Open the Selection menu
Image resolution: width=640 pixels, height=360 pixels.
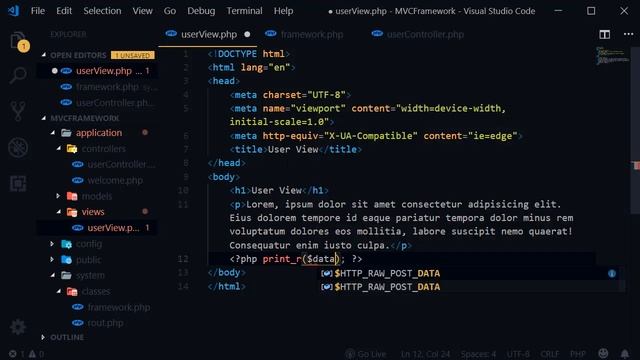(102, 11)
